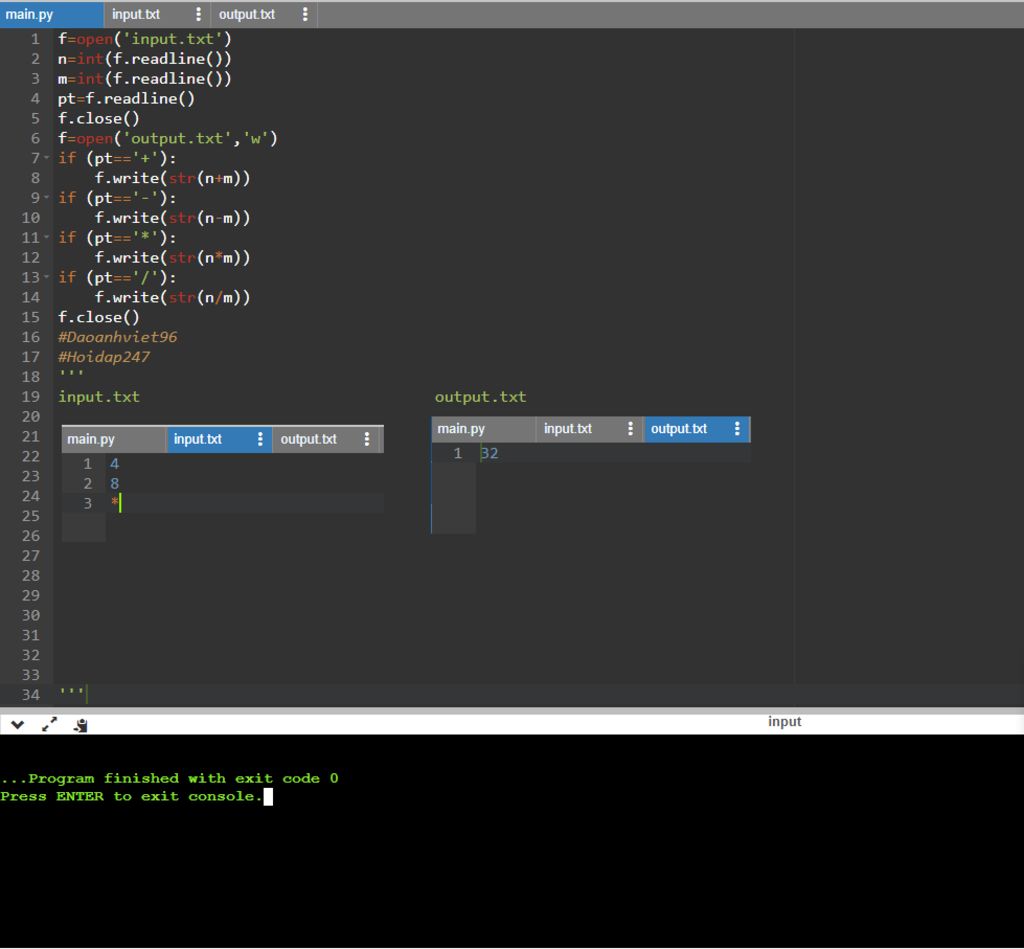Click the f.close() statement on line 15
Screen dimensions: 1024x949
point(99,317)
